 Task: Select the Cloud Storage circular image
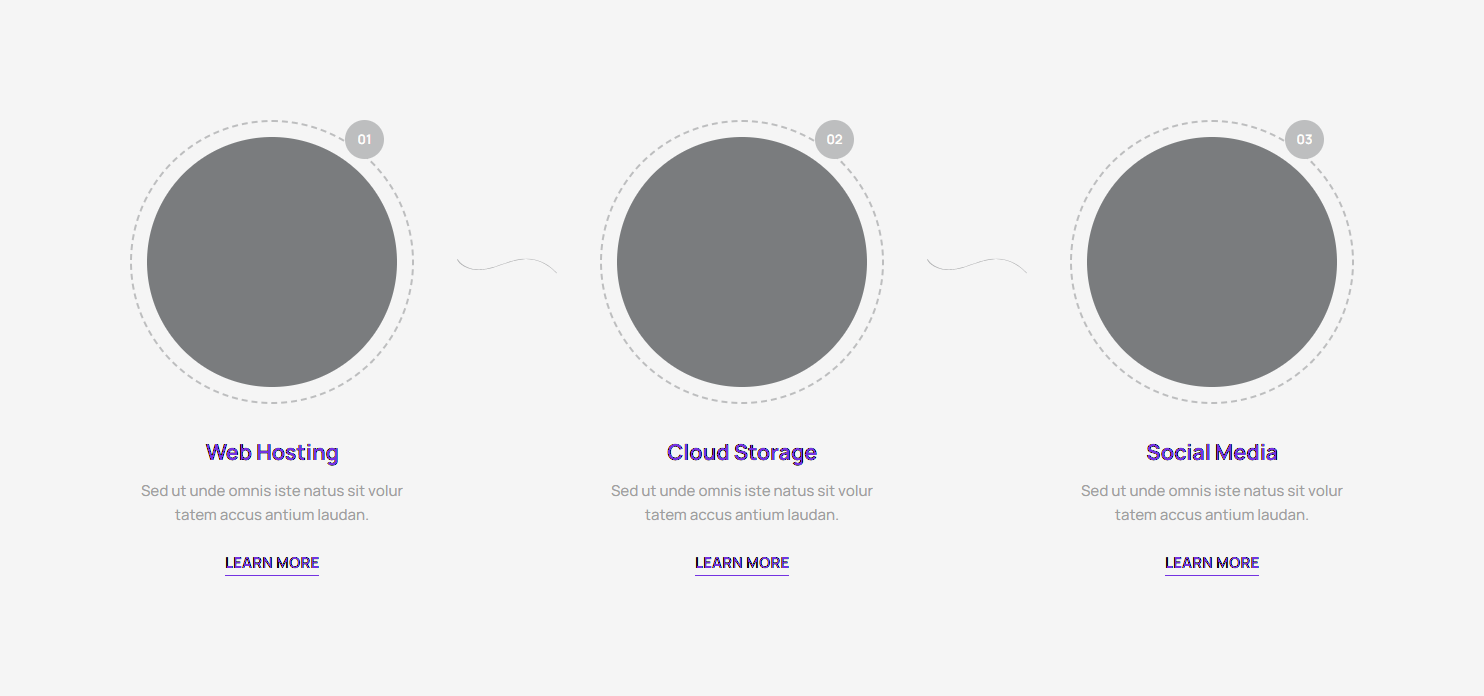click(x=742, y=262)
